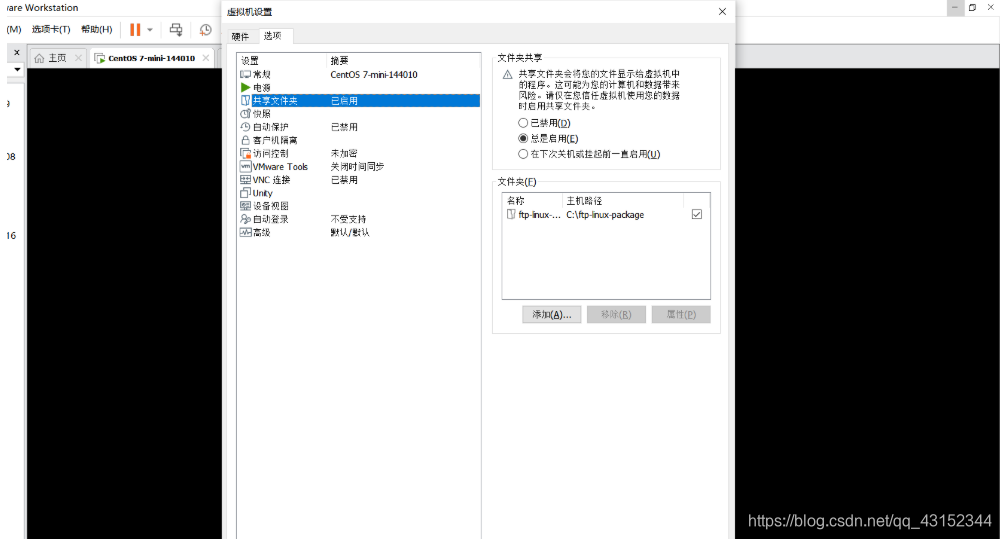Viewport: 1002px width, 540px height.
Task: Click the 主机路径 column header
Action: tap(623, 201)
